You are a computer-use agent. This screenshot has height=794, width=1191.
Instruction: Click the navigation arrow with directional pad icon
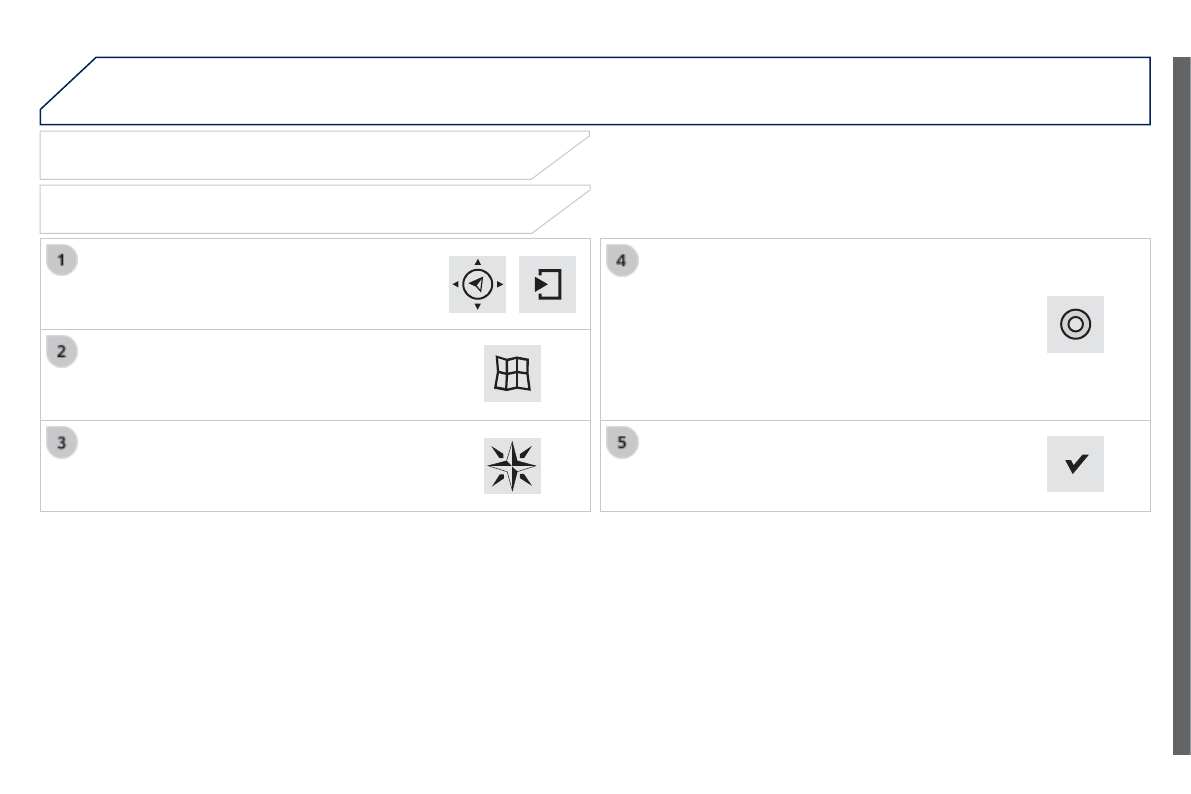point(477,285)
